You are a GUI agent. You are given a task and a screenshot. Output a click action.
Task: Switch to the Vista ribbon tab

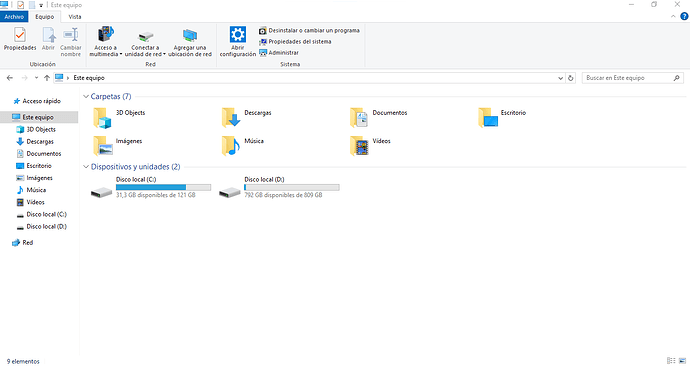(x=75, y=17)
